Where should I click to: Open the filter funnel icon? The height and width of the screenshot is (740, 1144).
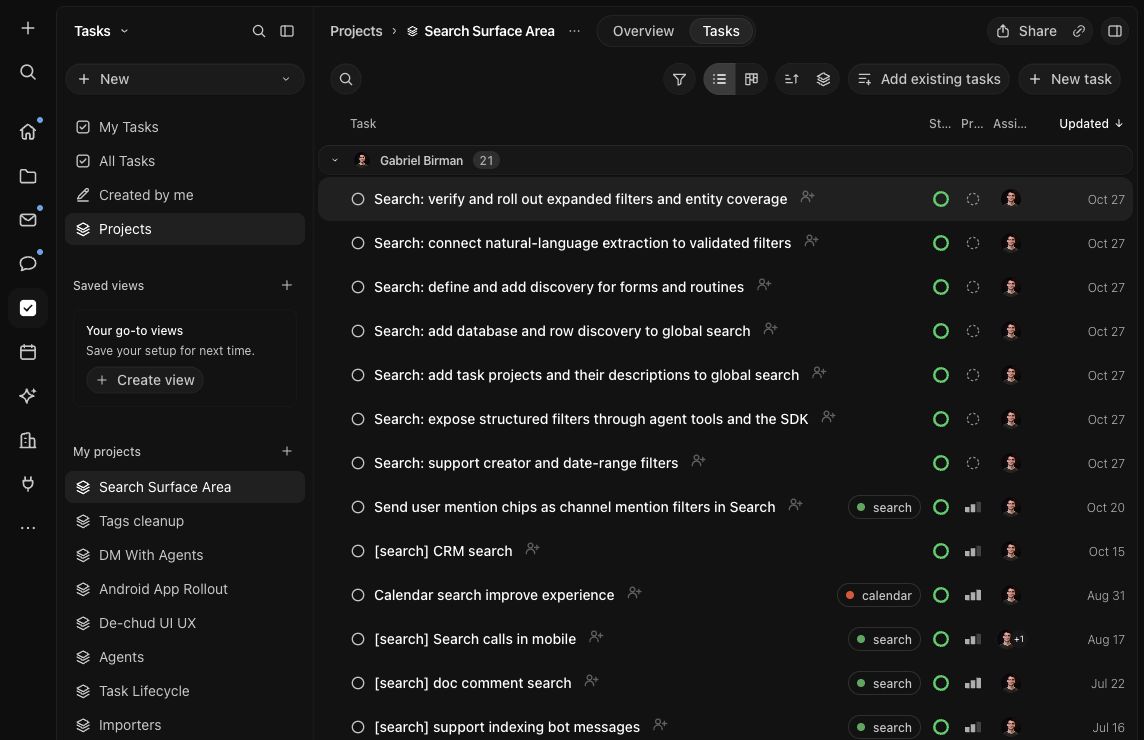click(x=679, y=79)
